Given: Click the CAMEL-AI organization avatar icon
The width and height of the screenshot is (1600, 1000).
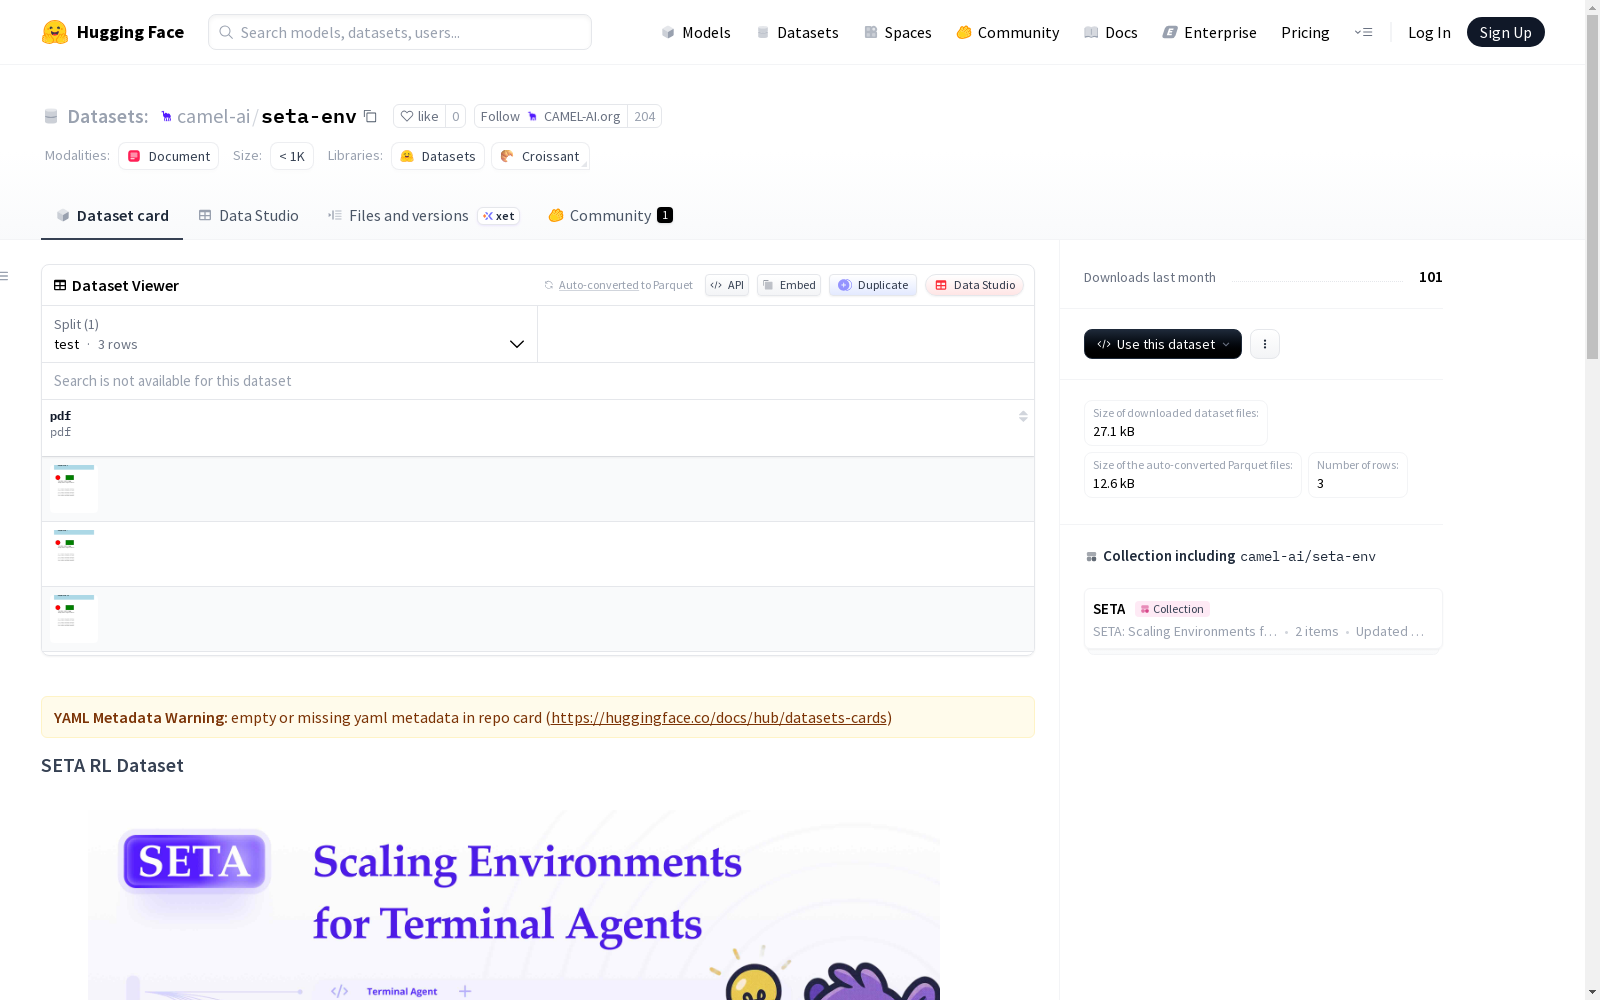Looking at the screenshot, I should click(166, 117).
